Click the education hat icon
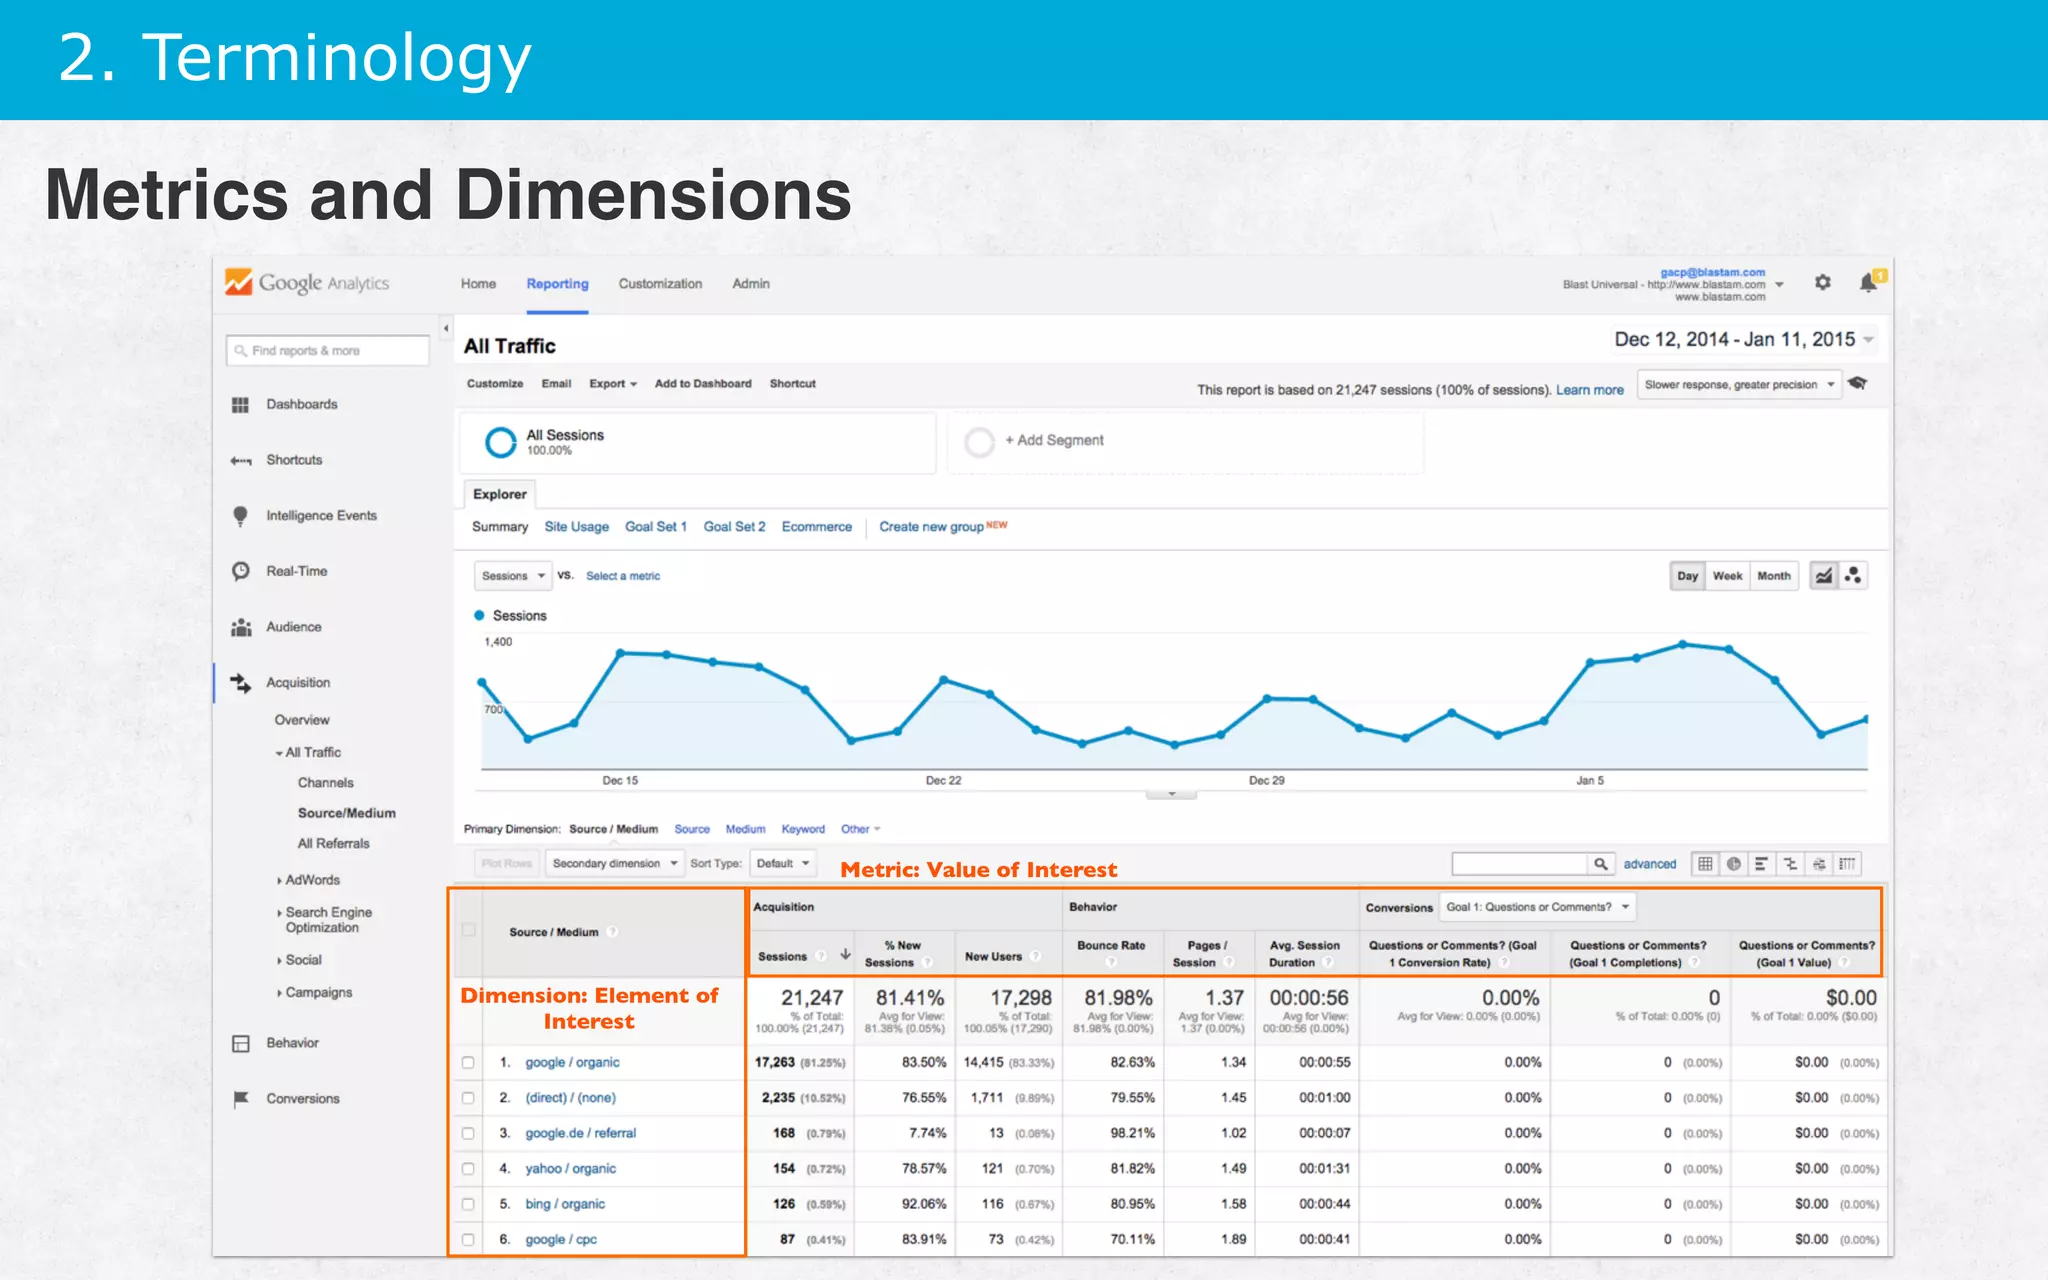The image size is (2048, 1280). 1858,384
